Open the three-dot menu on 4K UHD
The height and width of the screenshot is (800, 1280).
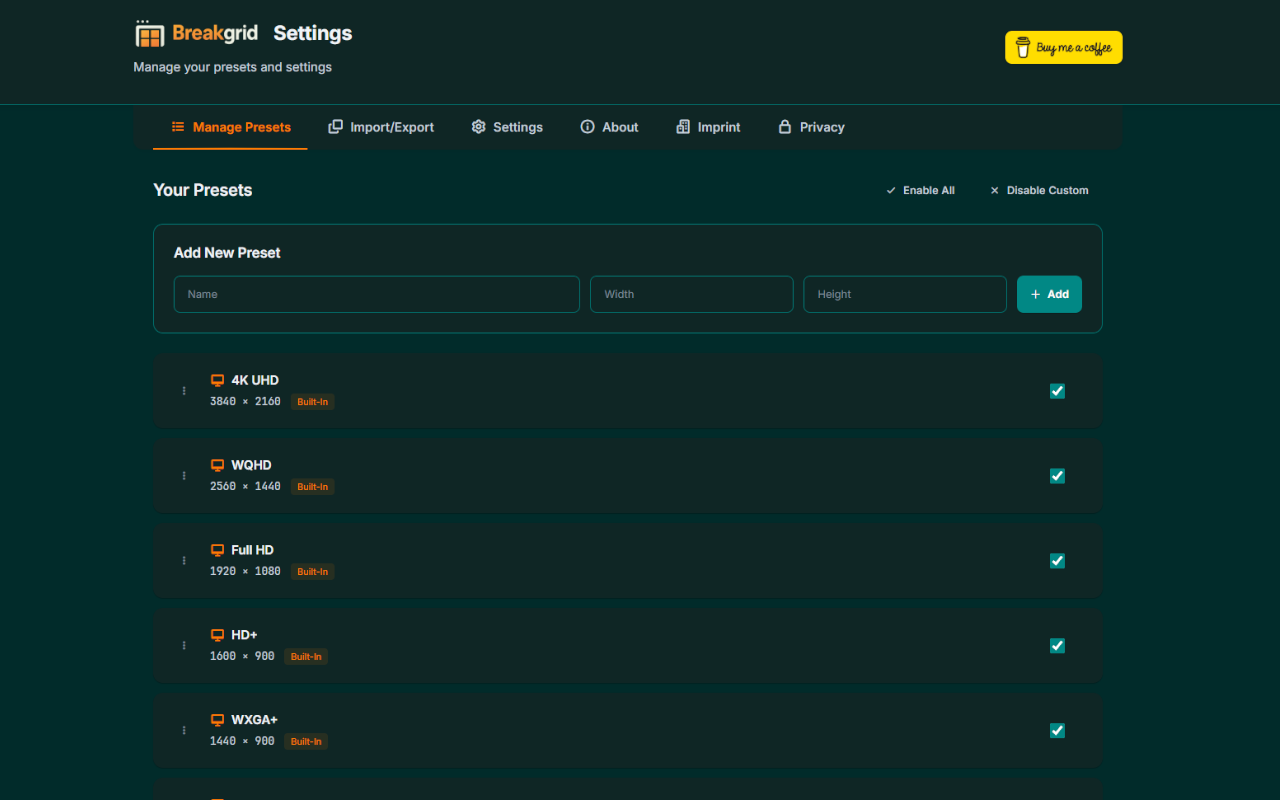[183, 390]
